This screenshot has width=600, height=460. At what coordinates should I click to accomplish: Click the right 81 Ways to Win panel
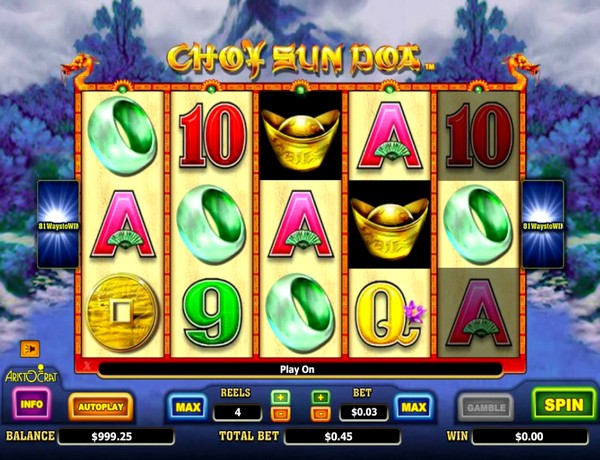[543, 225]
